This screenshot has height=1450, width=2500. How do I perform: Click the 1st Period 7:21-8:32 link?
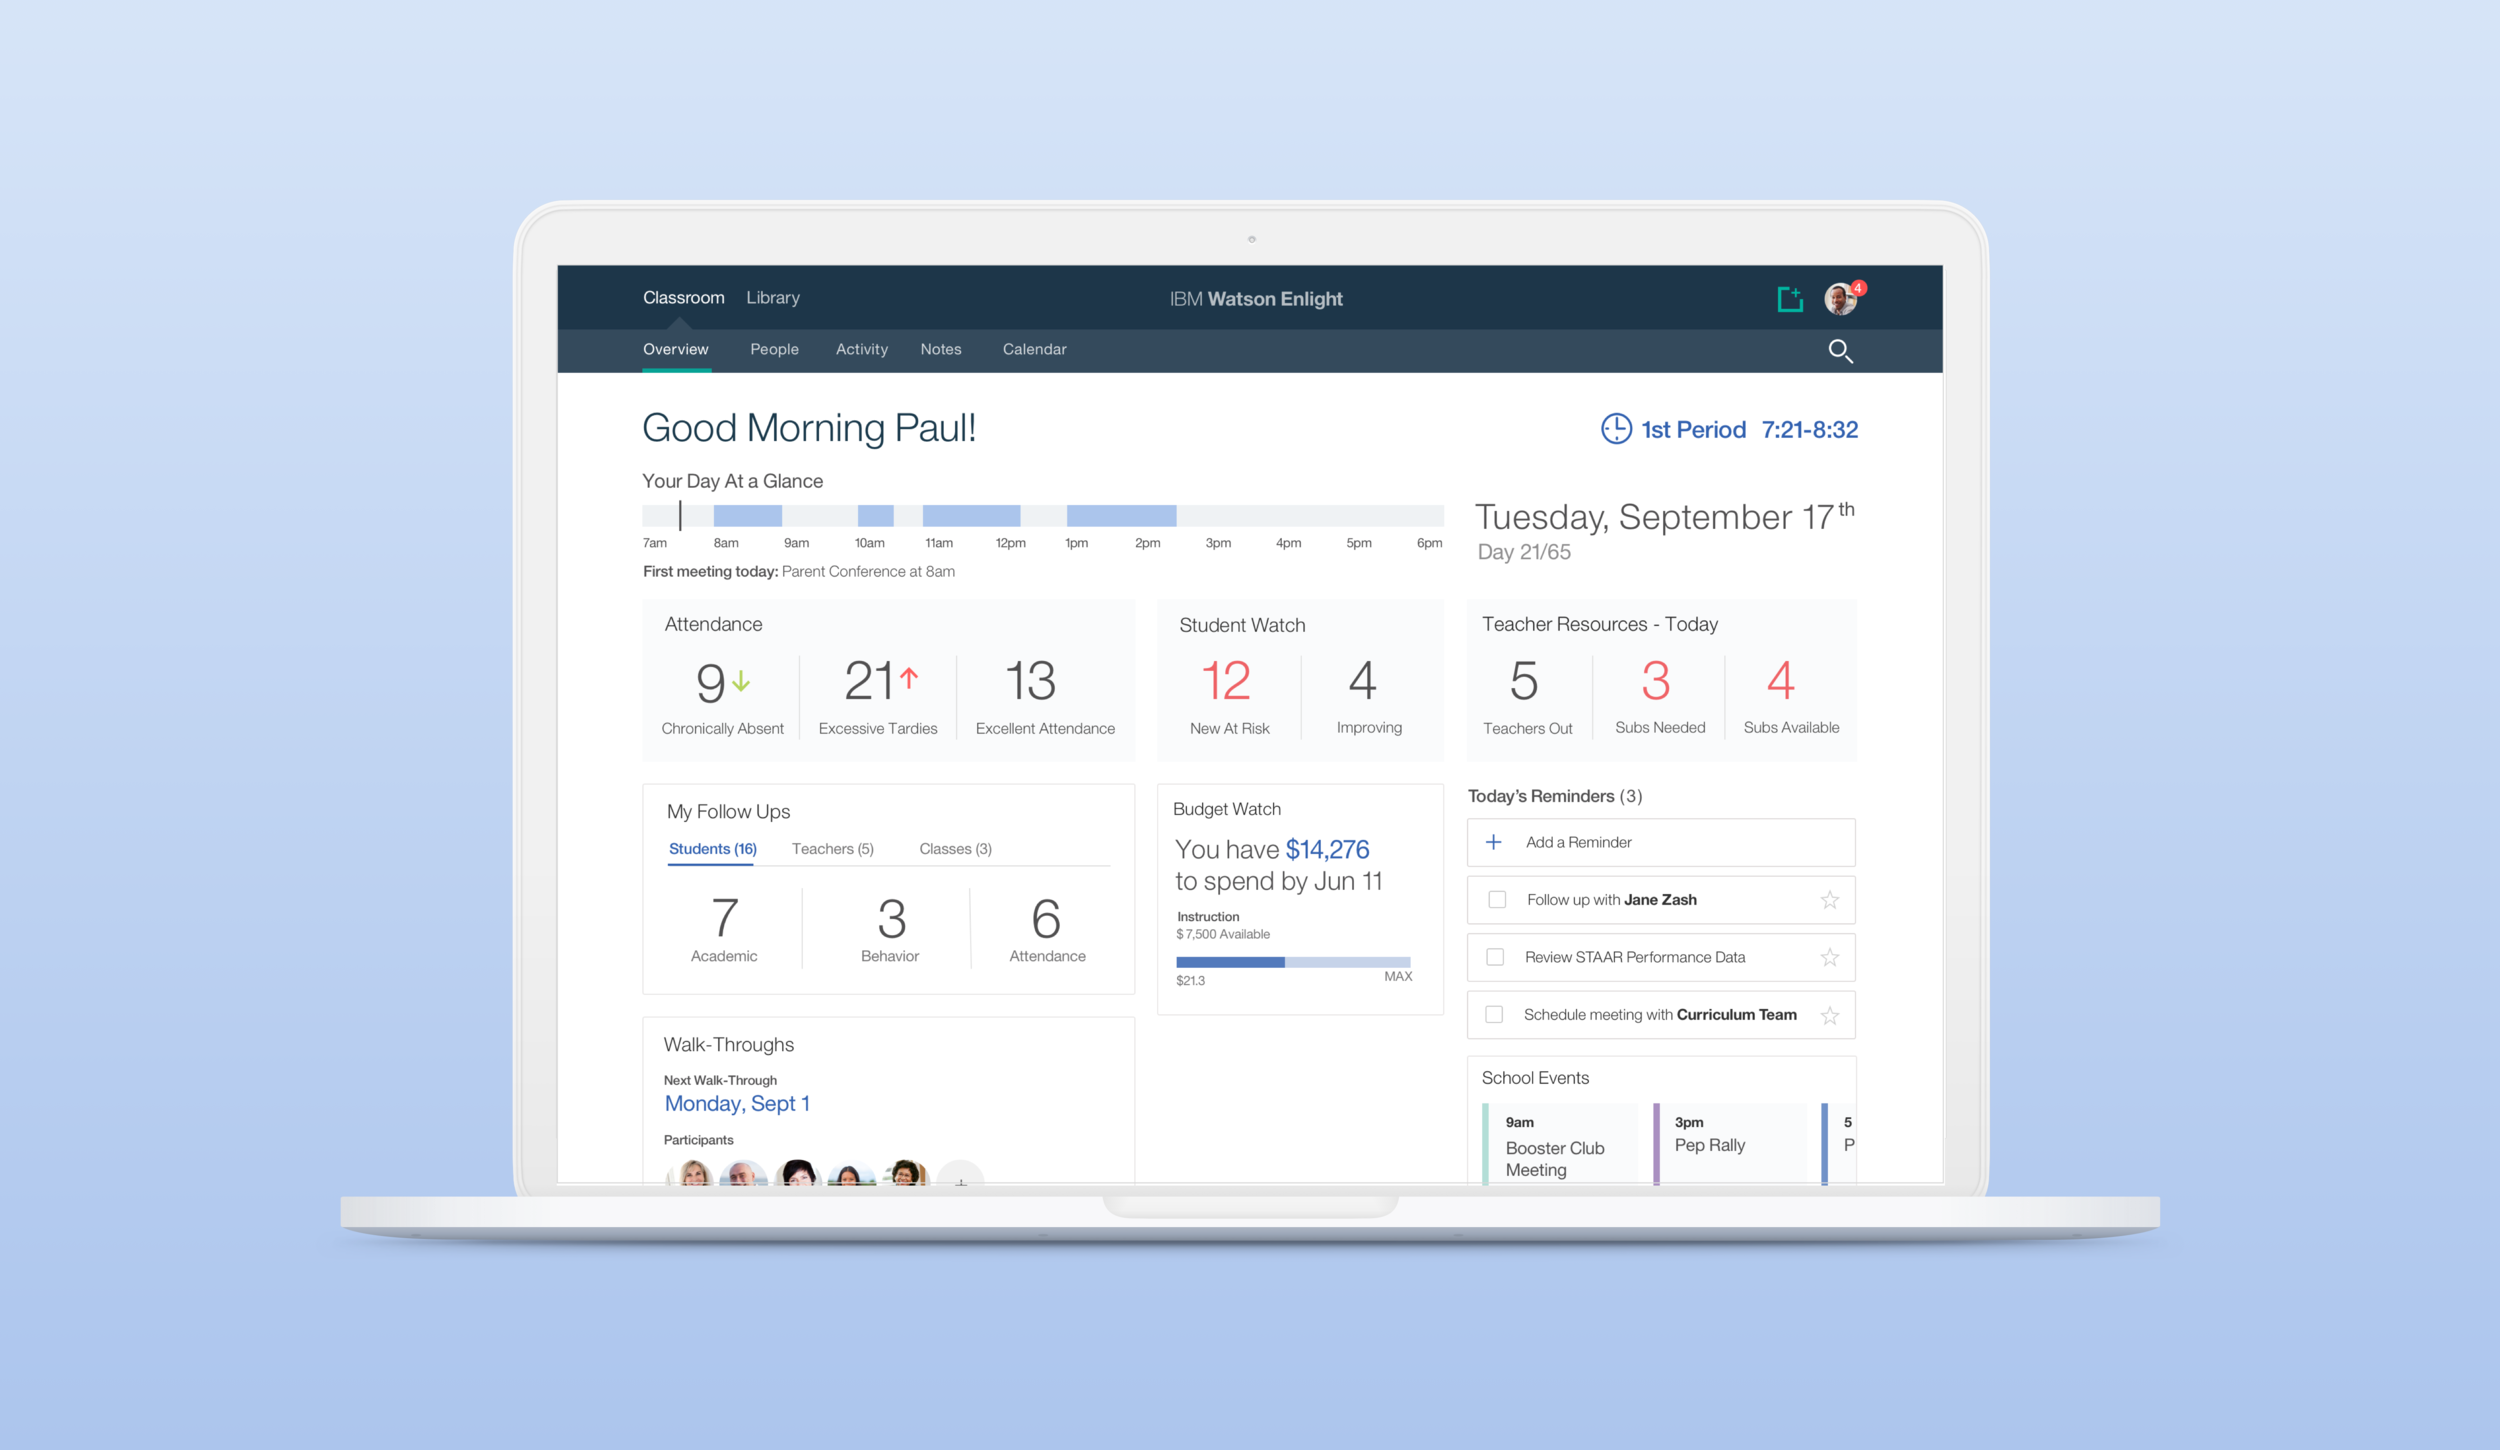1749,430
